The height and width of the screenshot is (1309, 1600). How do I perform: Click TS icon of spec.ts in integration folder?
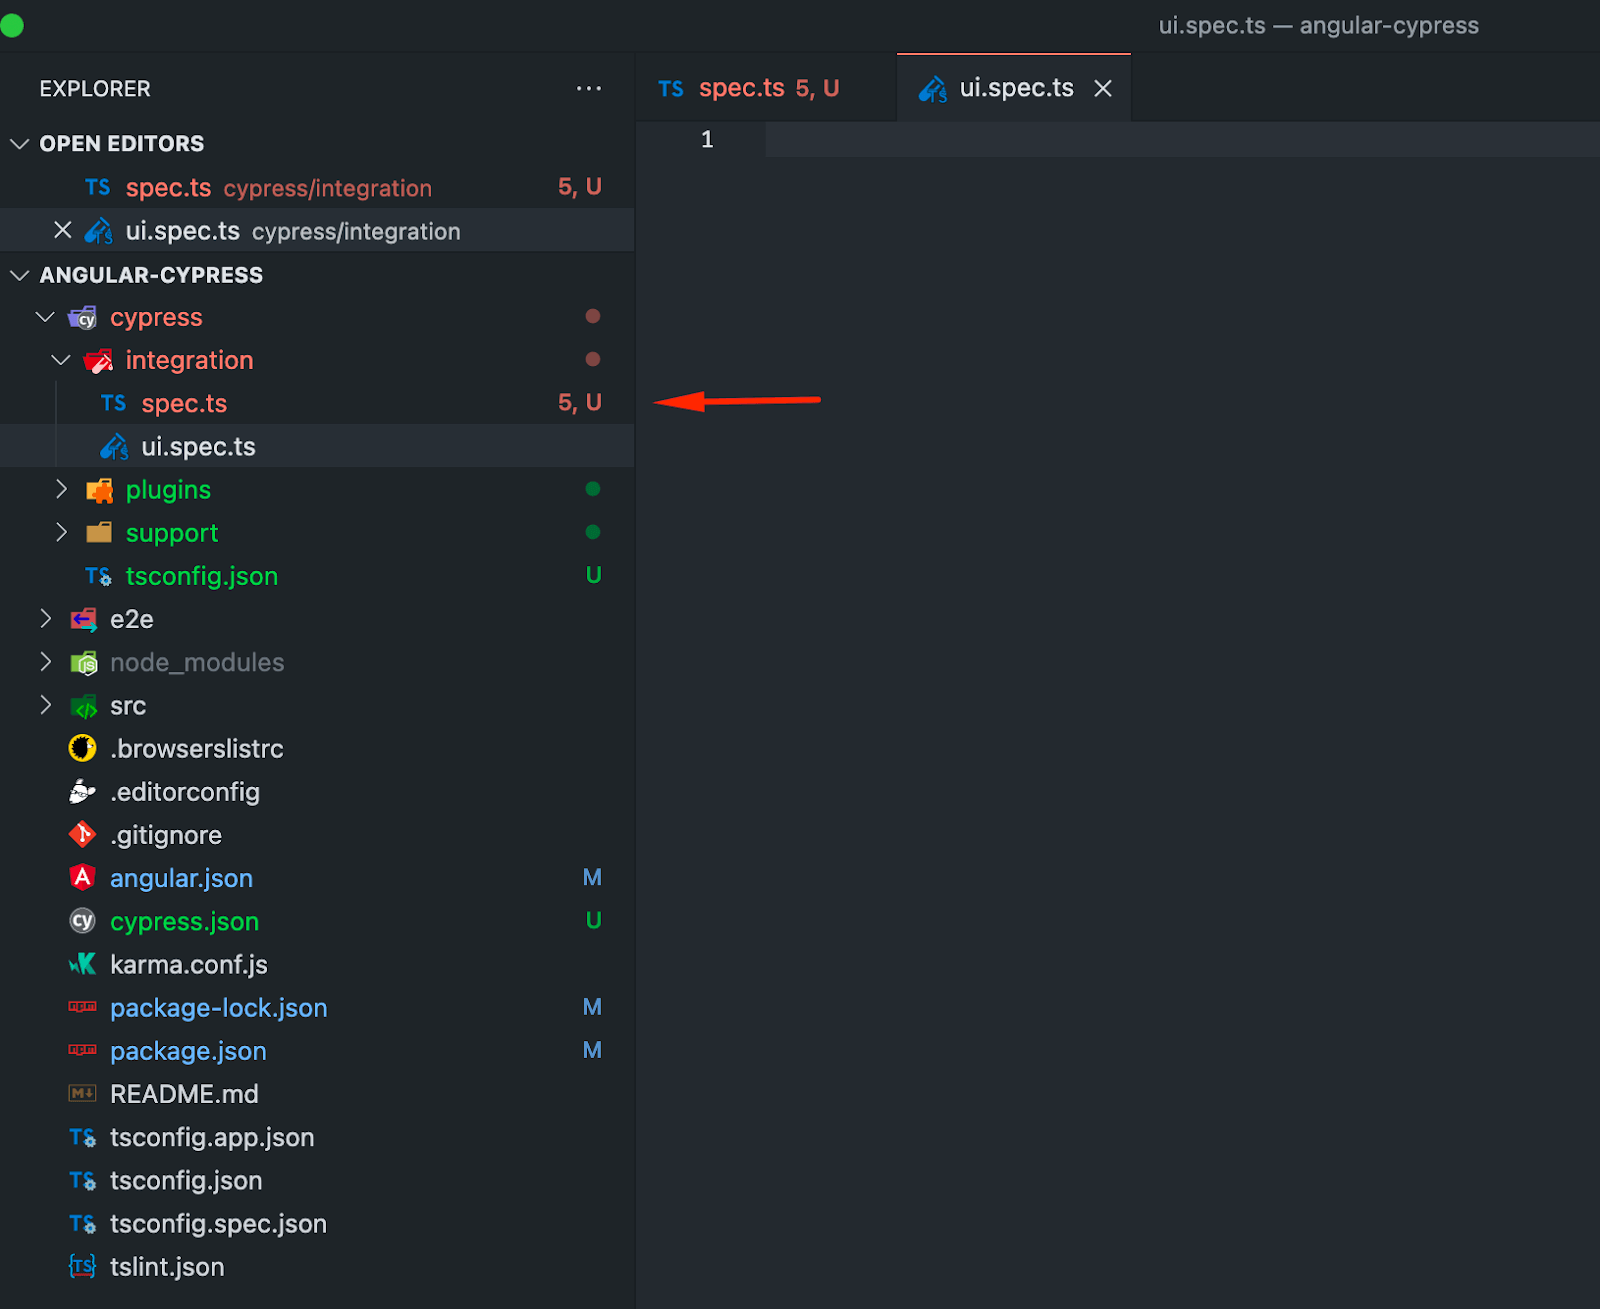click(114, 403)
